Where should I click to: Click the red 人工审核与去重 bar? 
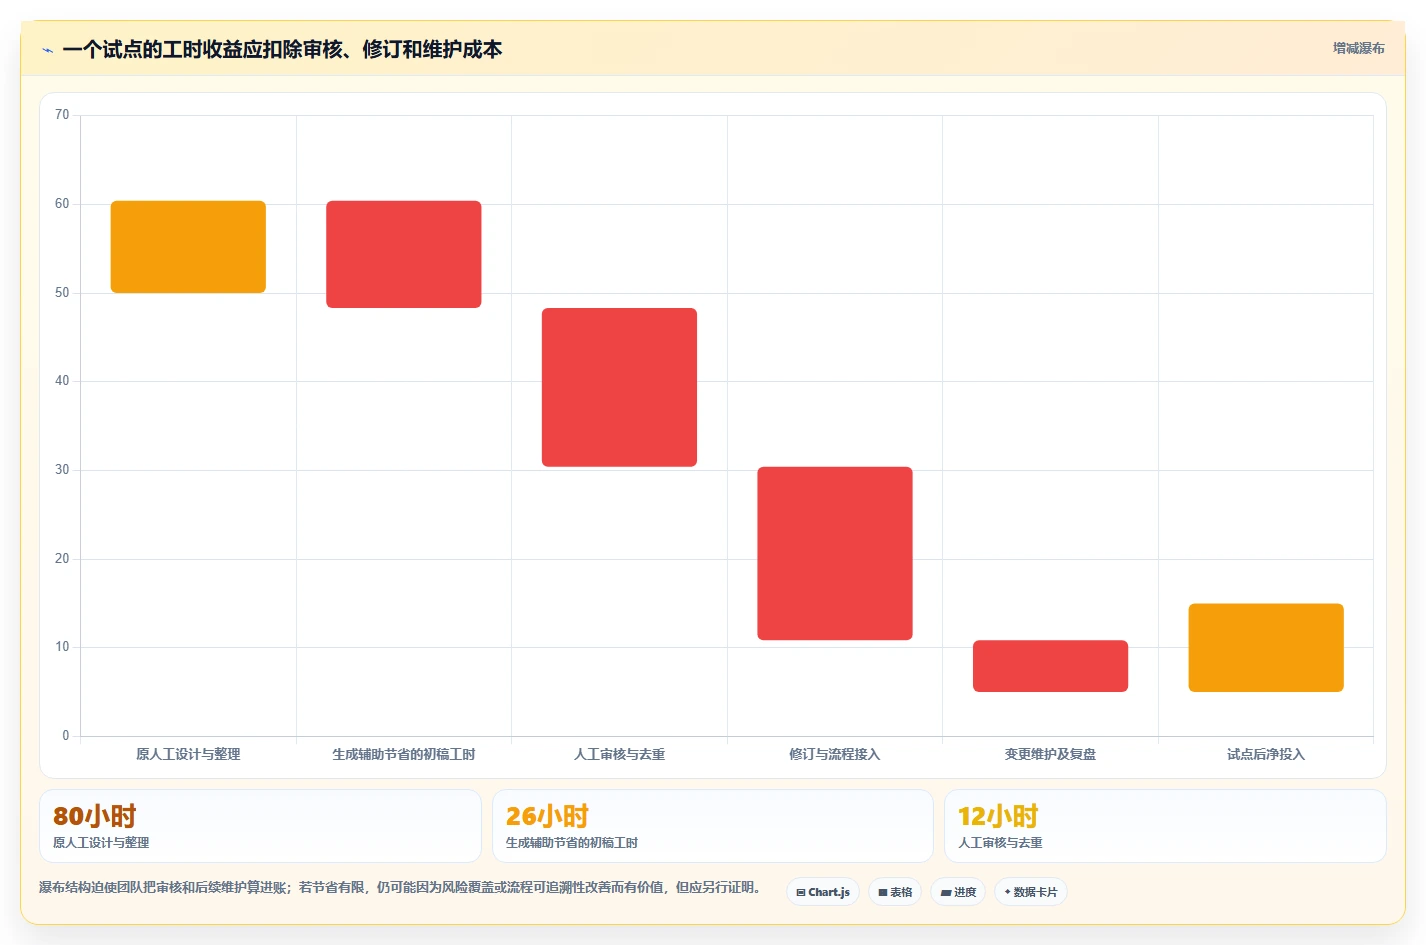(x=619, y=387)
